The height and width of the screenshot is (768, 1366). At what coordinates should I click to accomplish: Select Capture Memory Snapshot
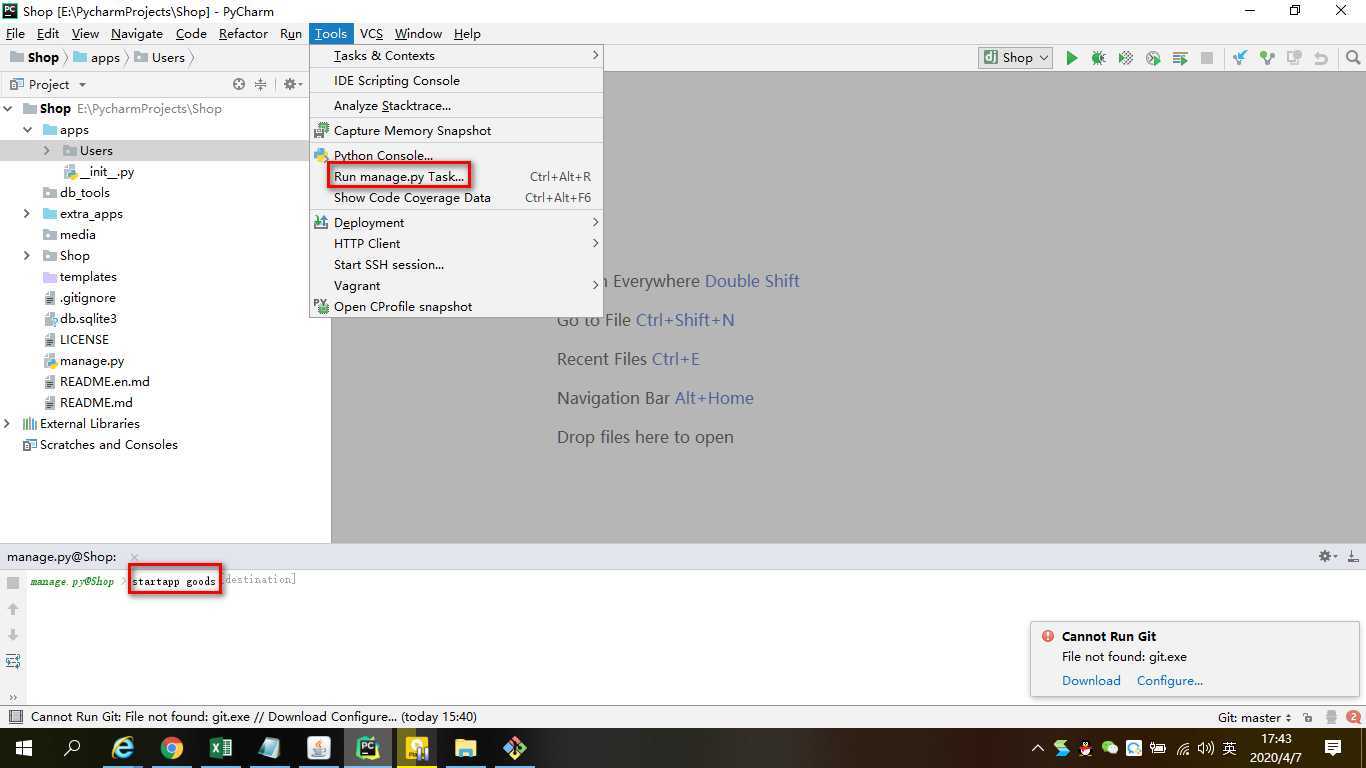pyautogui.click(x=456, y=131)
